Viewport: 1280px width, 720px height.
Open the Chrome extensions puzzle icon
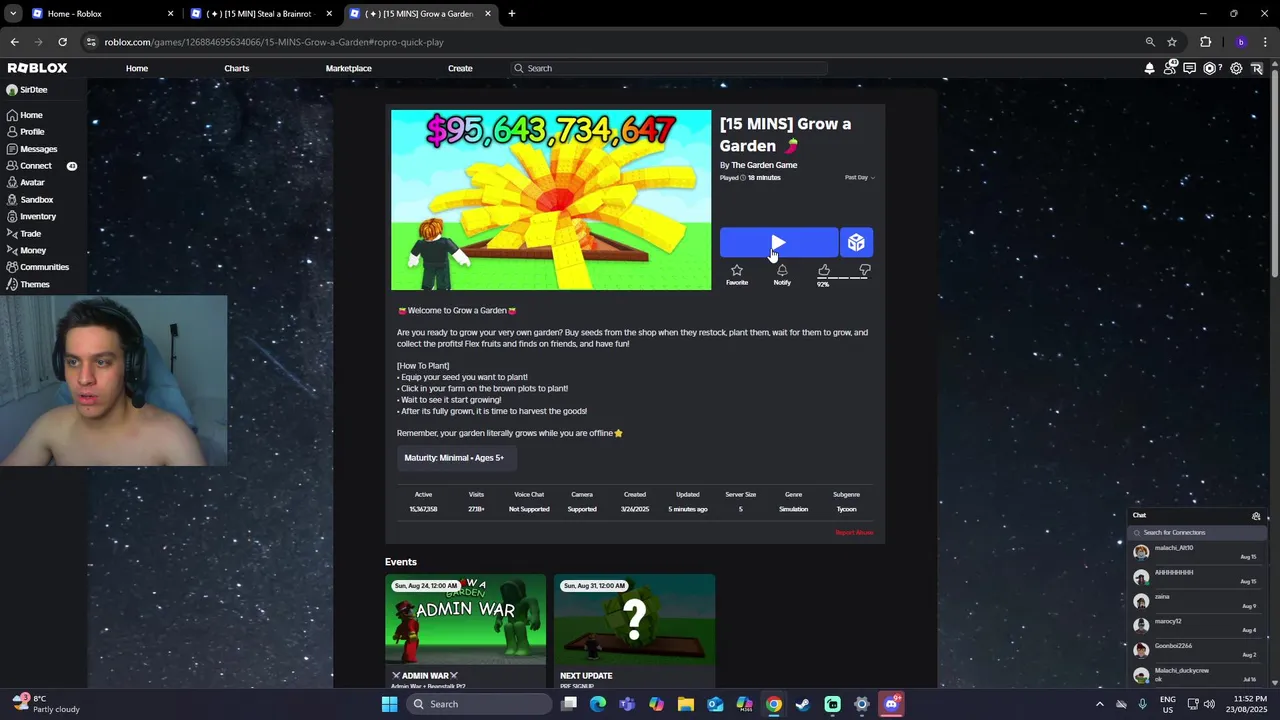pos(1206,42)
